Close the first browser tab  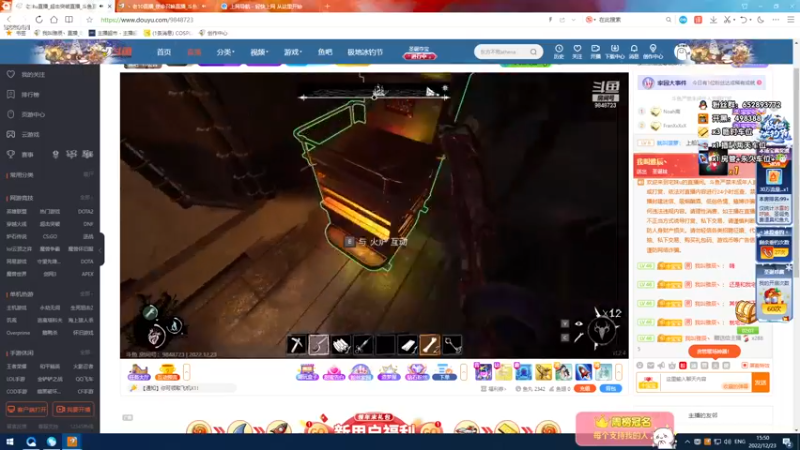point(109,6)
